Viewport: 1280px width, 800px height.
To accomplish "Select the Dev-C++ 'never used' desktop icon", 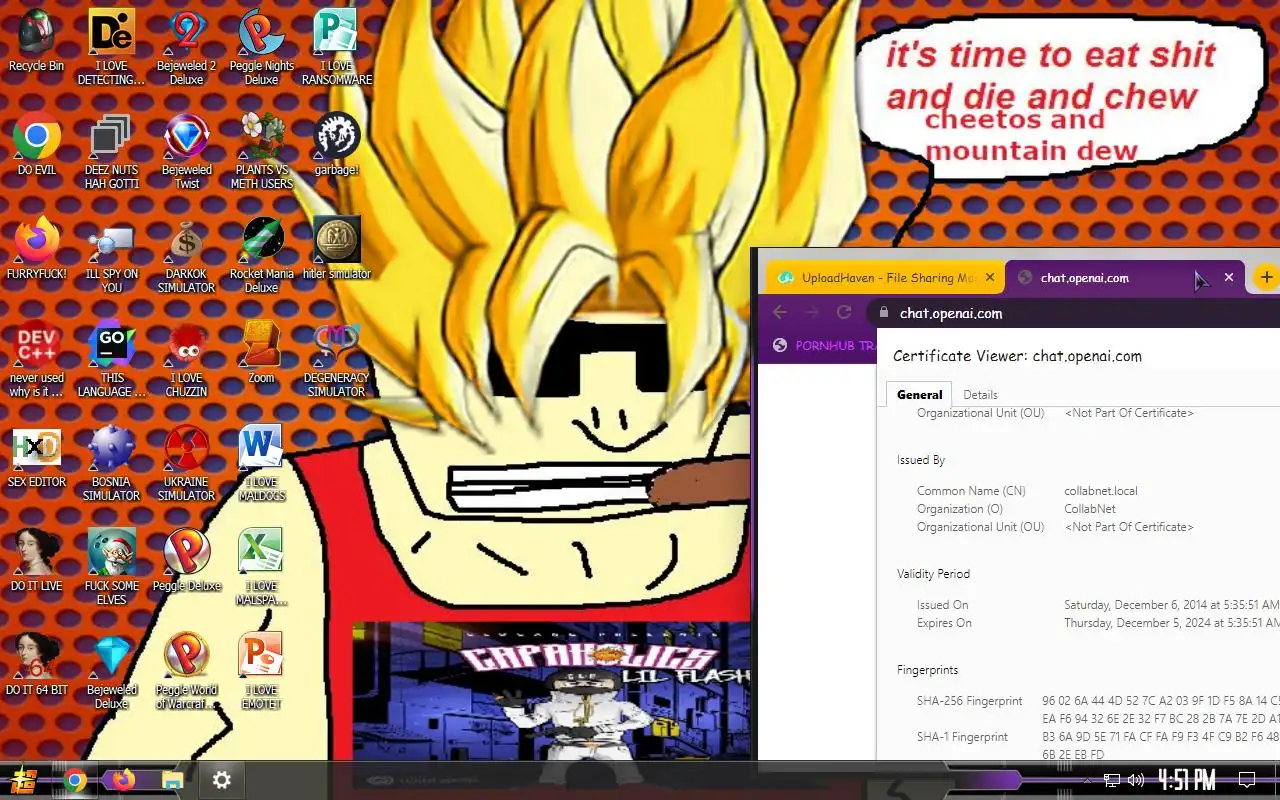I will click(x=36, y=358).
